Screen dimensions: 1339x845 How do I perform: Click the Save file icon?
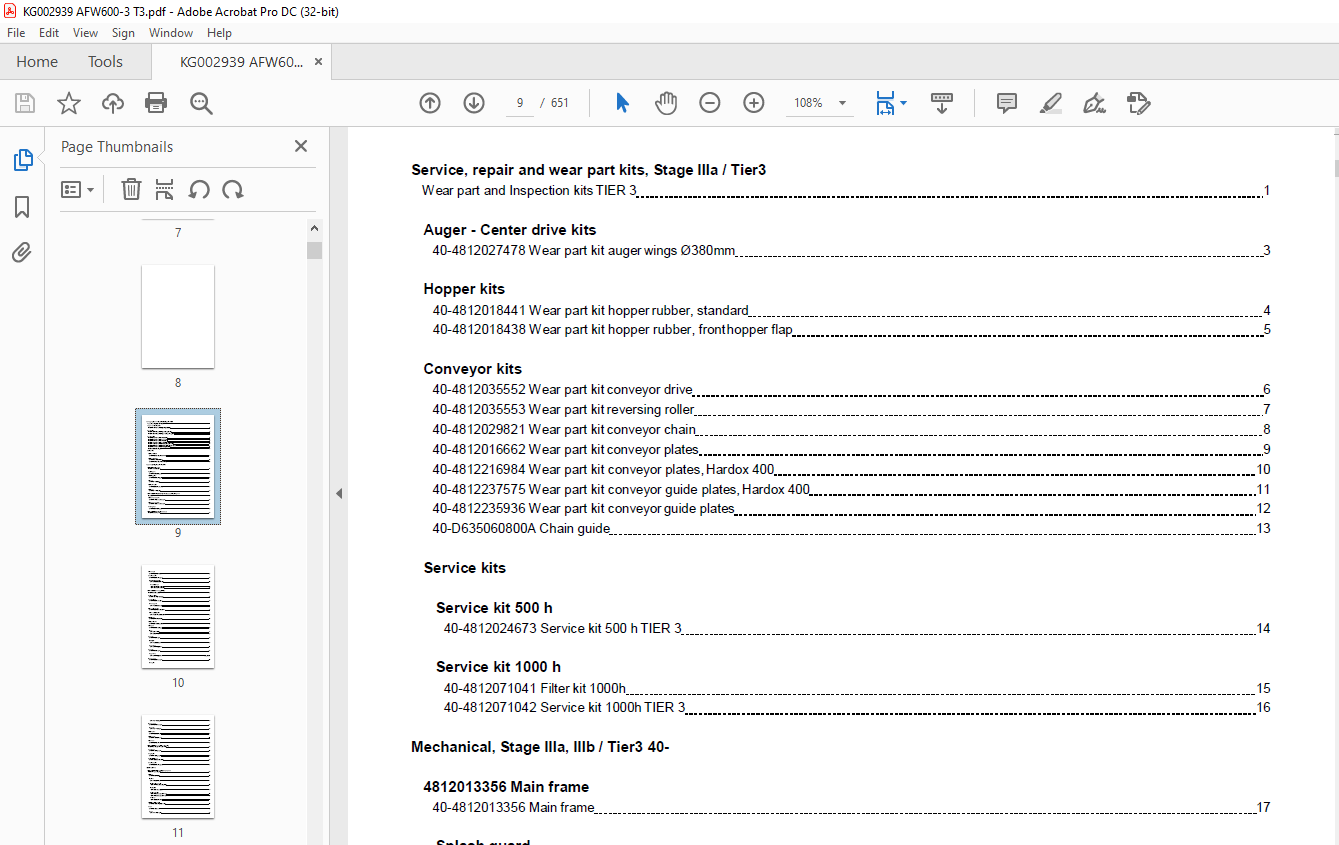coord(25,103)
